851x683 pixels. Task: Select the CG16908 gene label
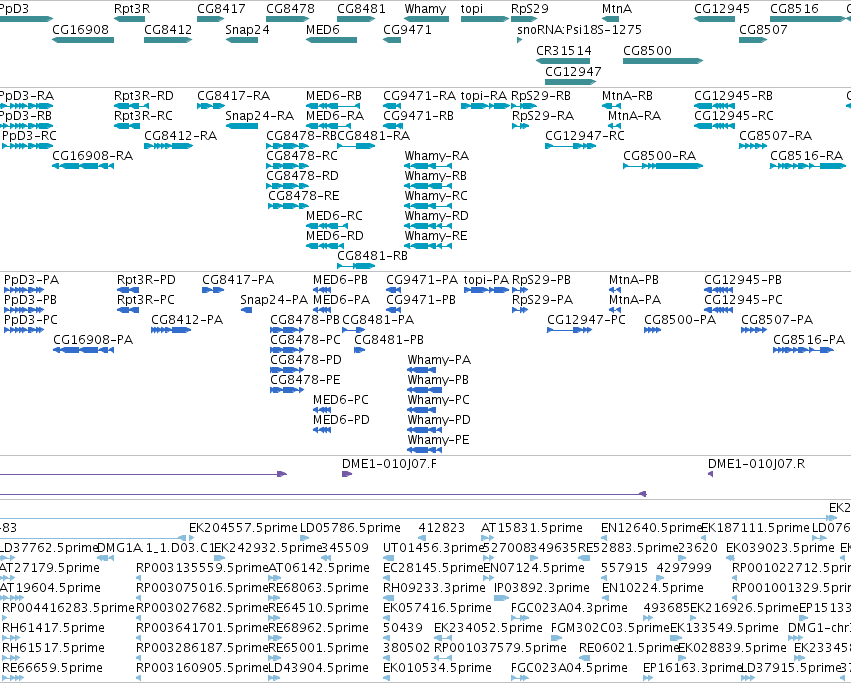click(80, 29)
